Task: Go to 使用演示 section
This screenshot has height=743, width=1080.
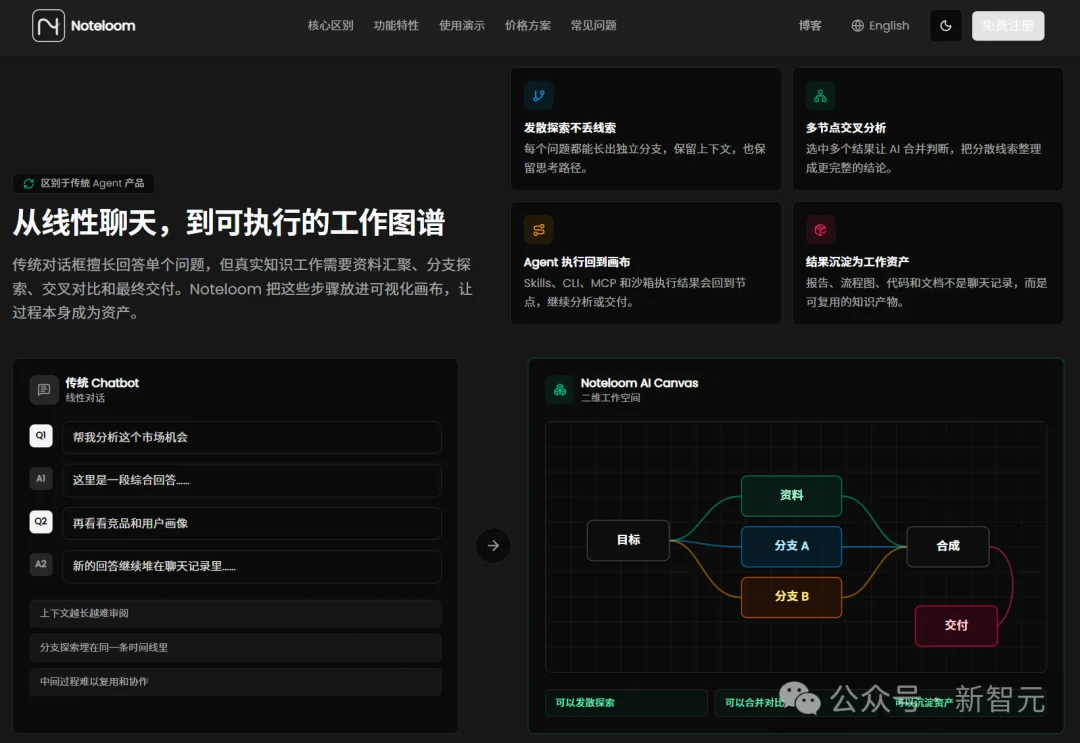Action: click(x=462, y=25)
